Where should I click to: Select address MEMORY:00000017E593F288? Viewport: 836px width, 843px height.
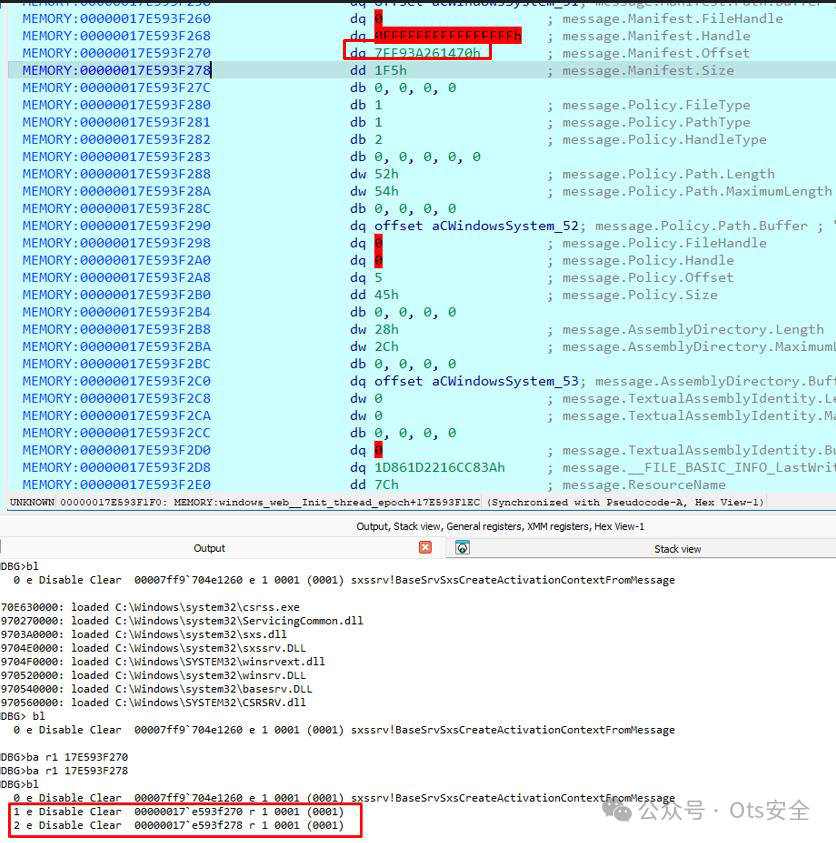click(117, 174)
